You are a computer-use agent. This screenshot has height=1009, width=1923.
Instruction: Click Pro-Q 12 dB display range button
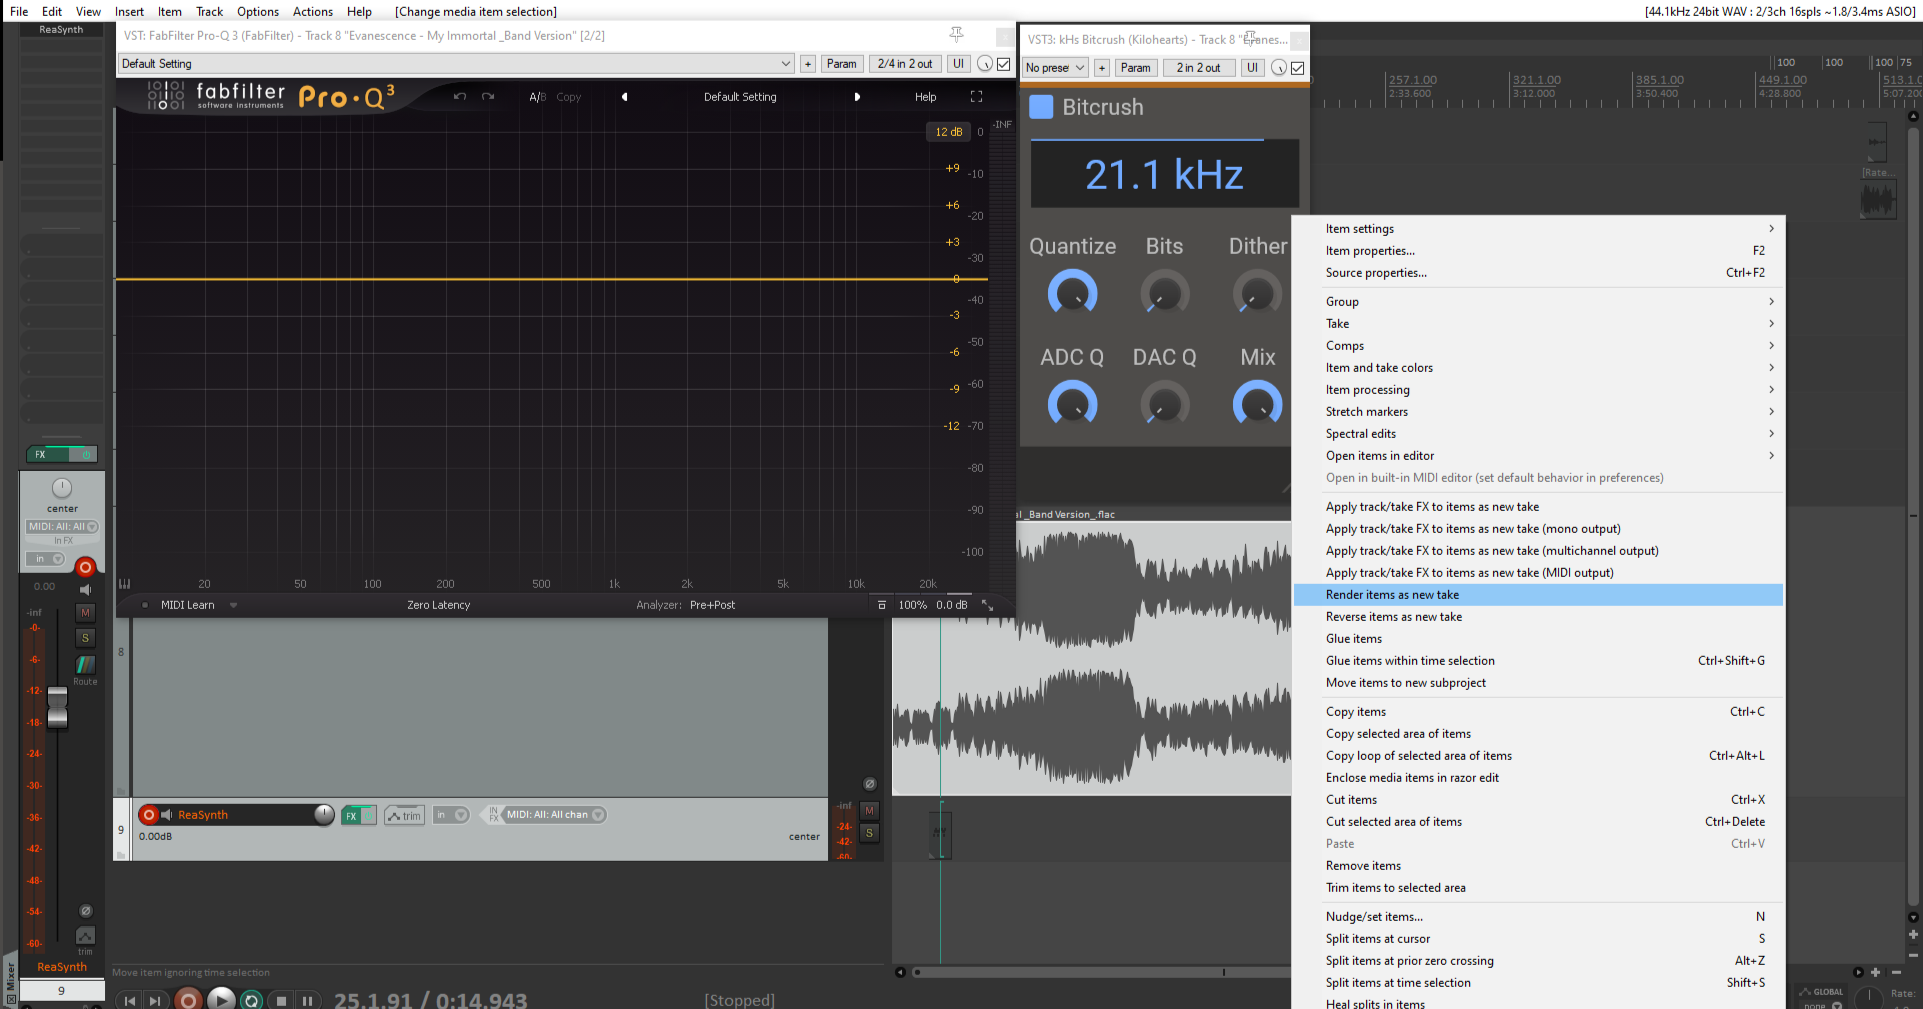(x=948, y=132)
